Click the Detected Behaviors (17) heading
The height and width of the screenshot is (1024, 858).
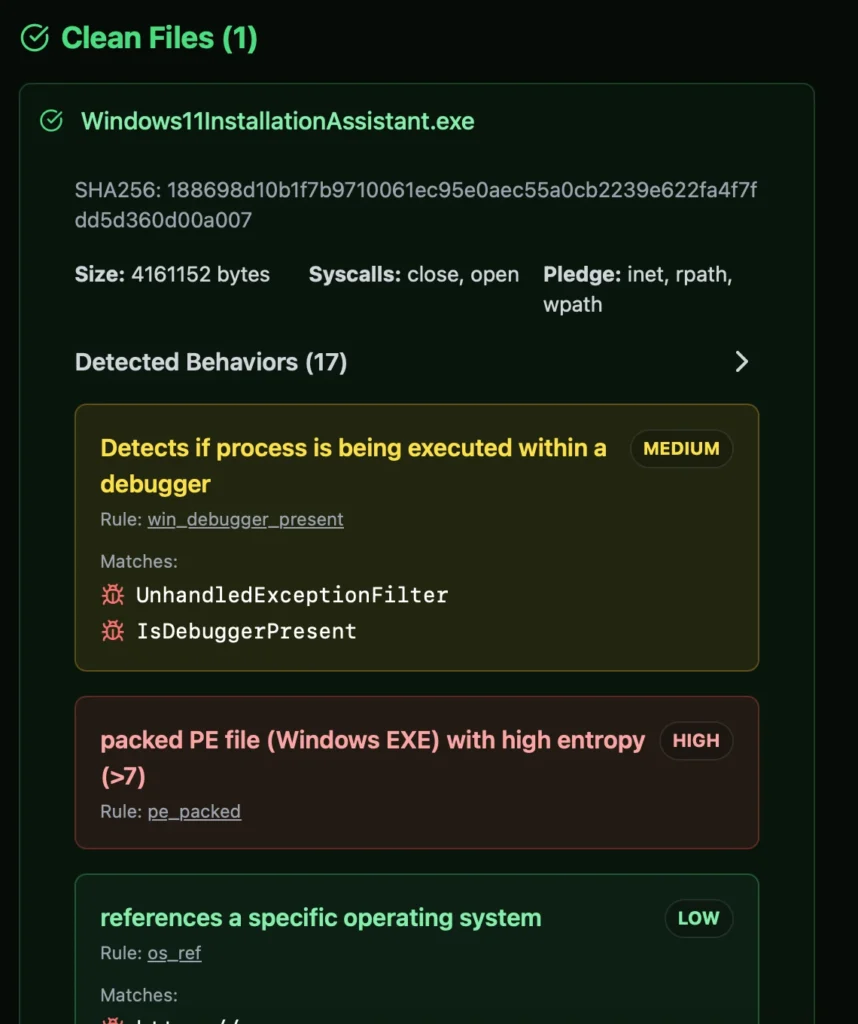point(211,362)
